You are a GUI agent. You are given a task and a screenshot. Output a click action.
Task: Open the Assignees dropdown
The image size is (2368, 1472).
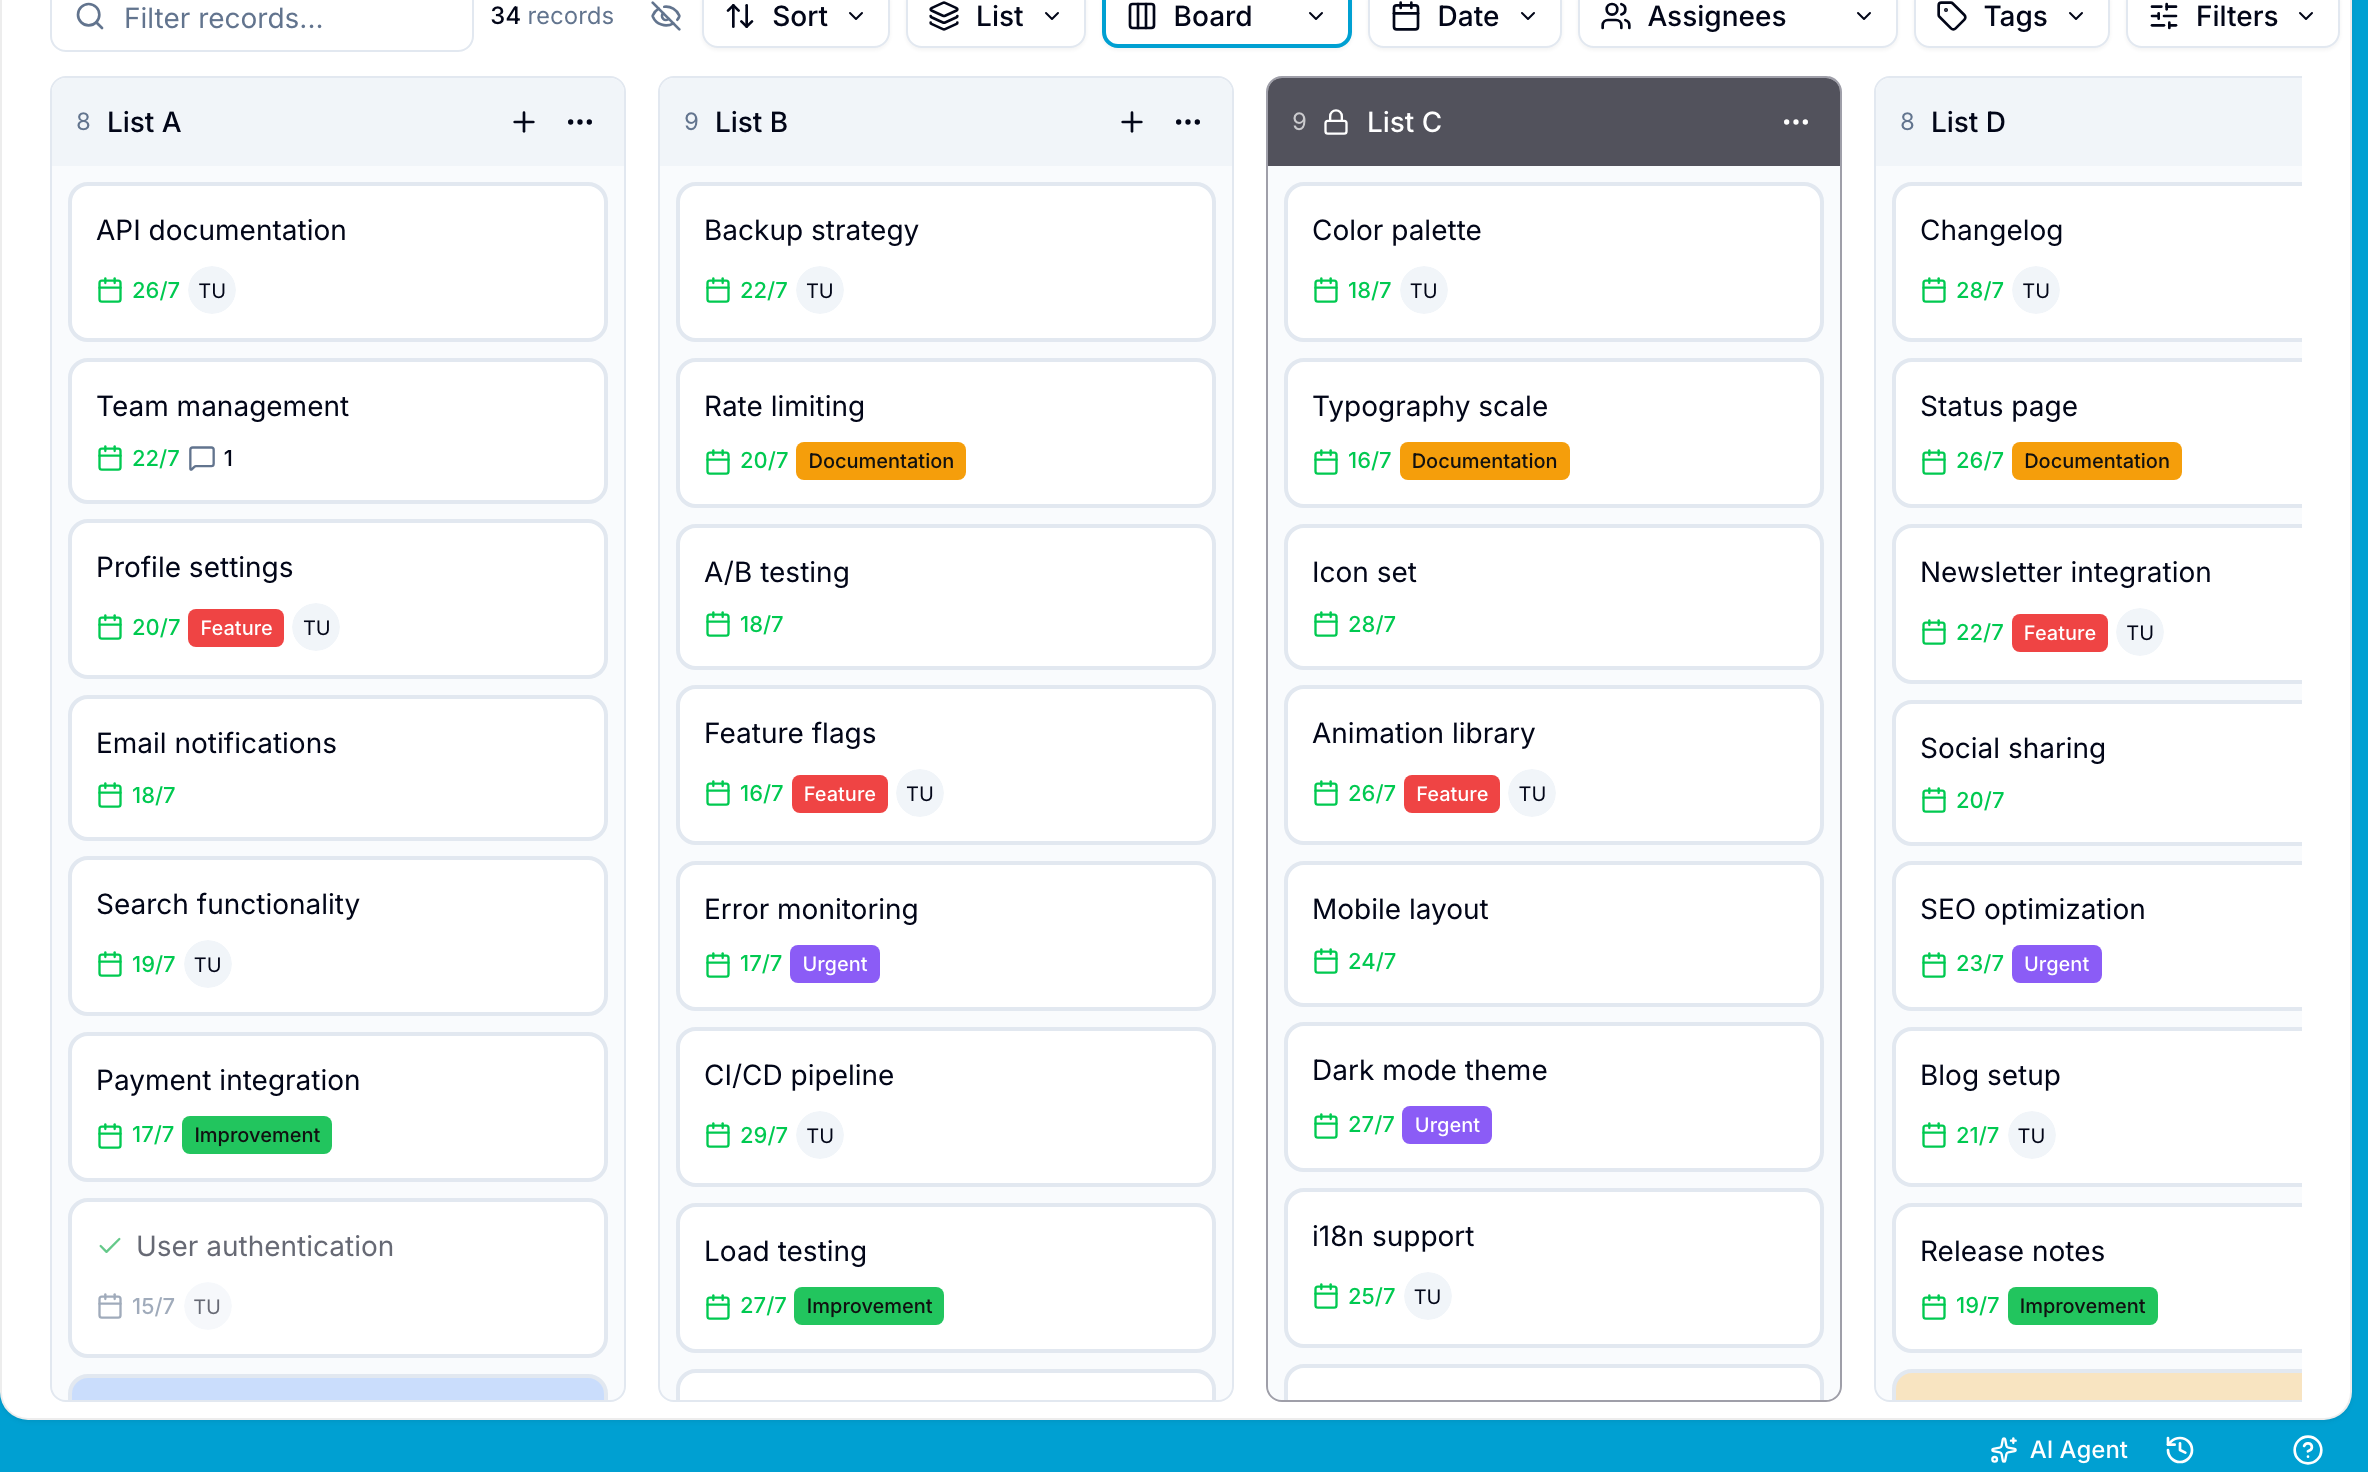pos(1737,17)
